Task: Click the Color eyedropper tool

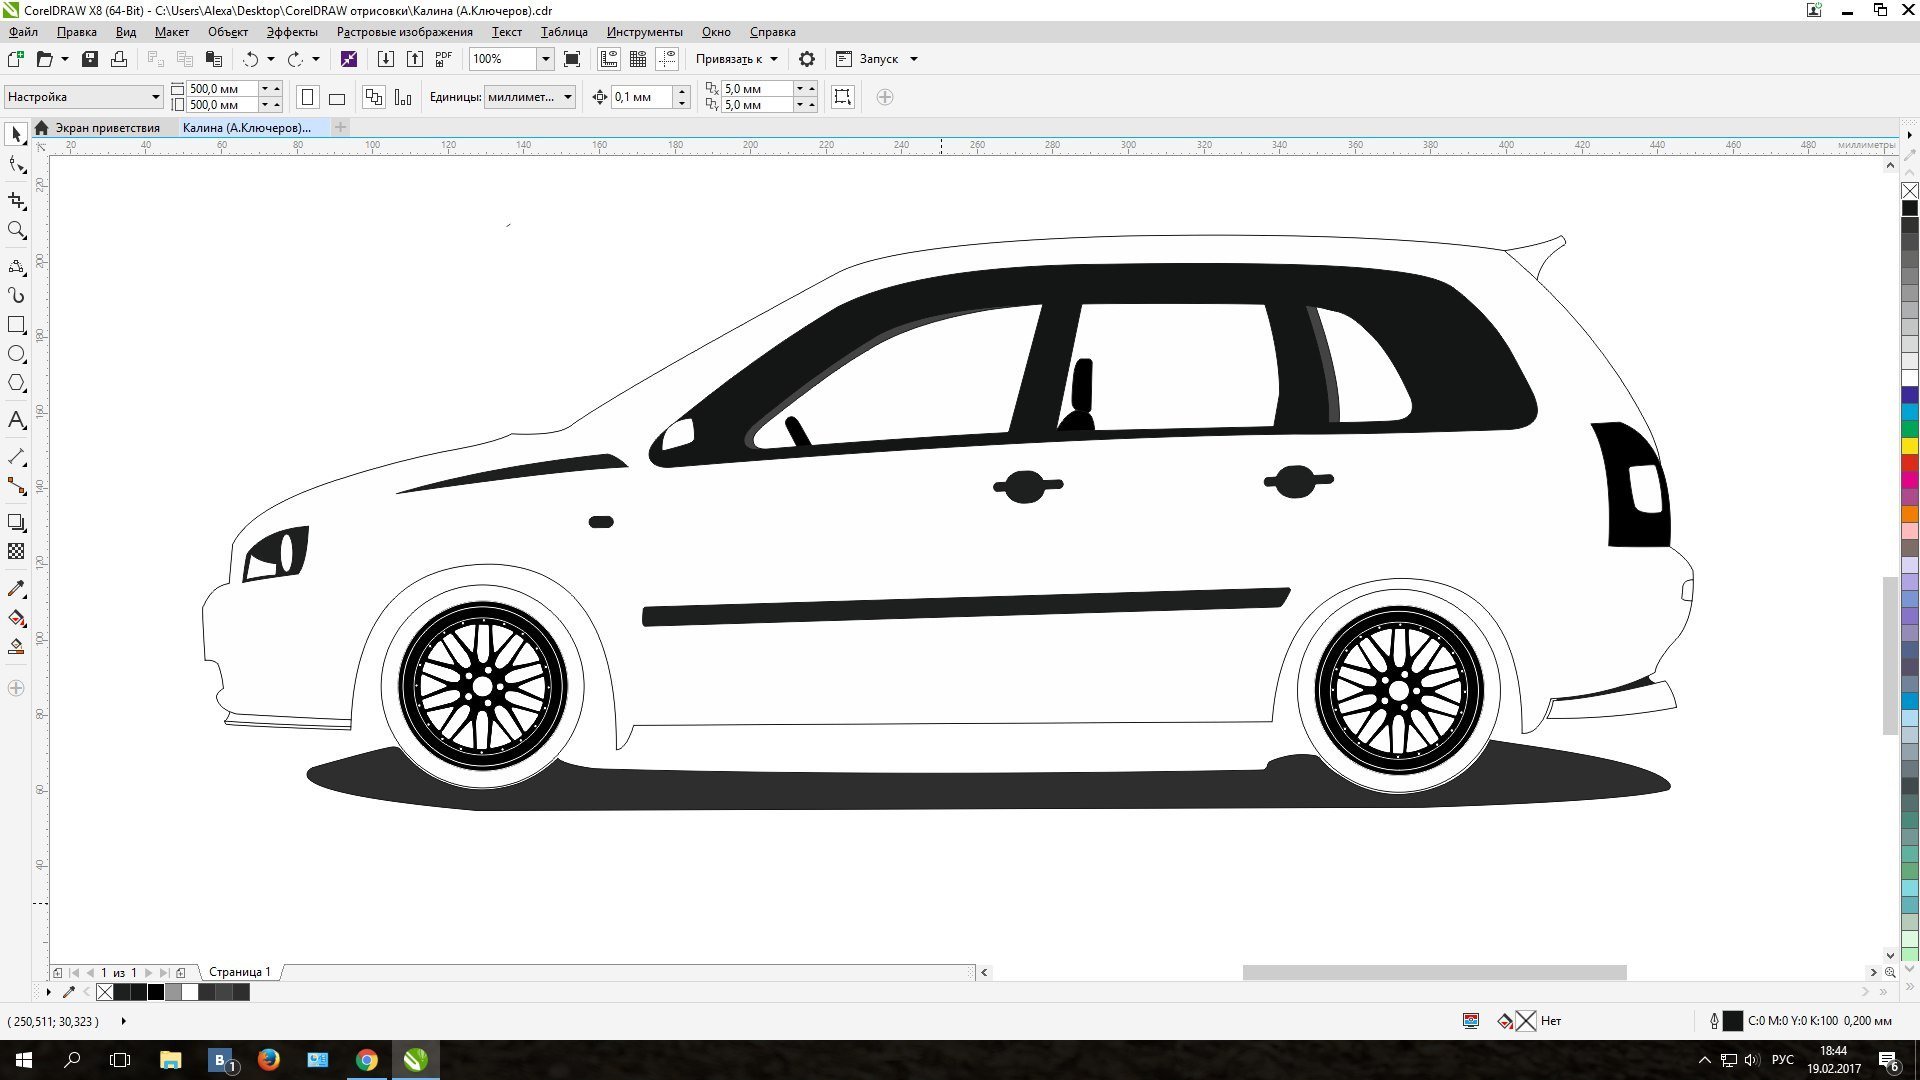Action: click(x=16, y=589)
